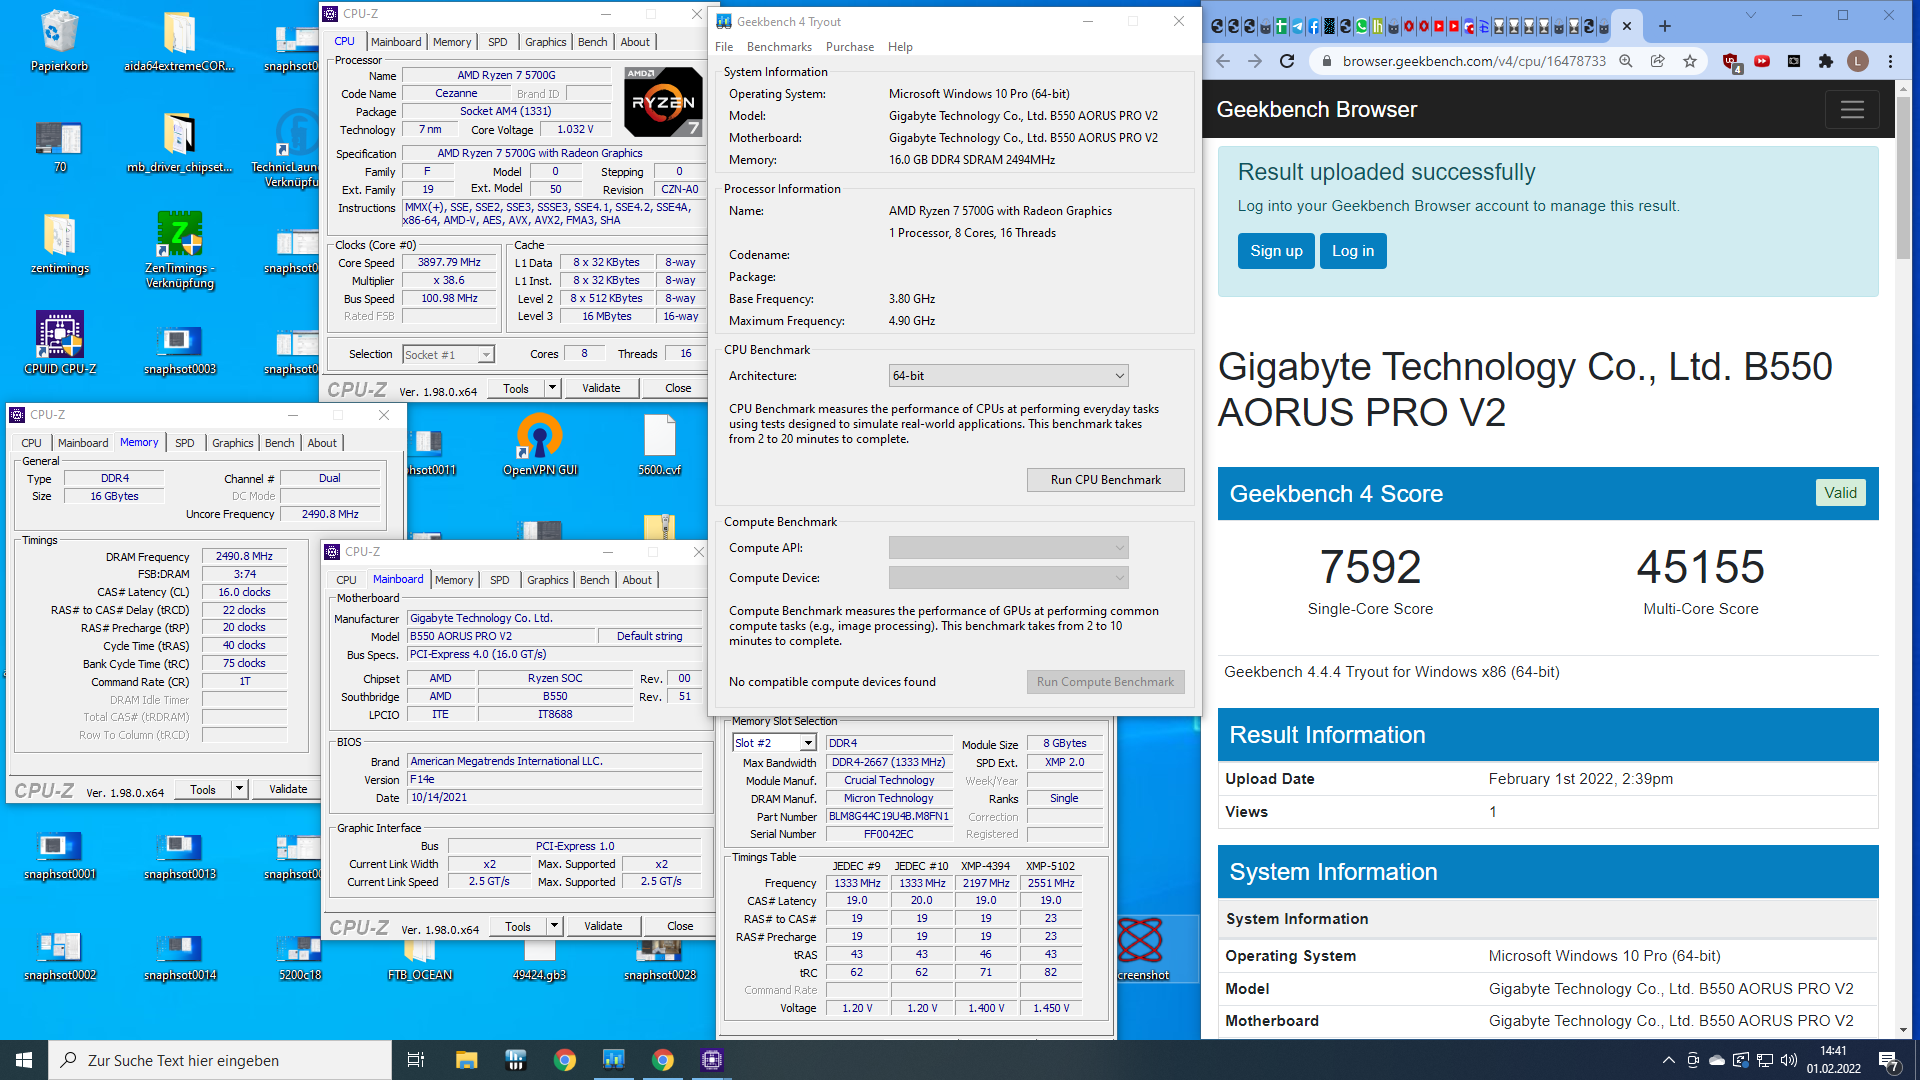Select the 5600.cvf file icon
The image size is (1920, 1080).
[660, 445]
